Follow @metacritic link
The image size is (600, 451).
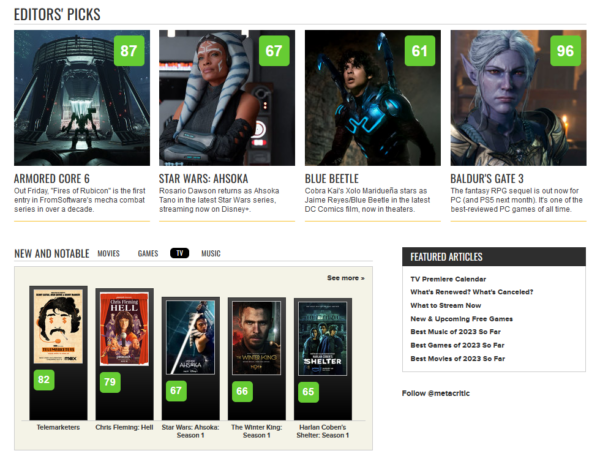435,393
